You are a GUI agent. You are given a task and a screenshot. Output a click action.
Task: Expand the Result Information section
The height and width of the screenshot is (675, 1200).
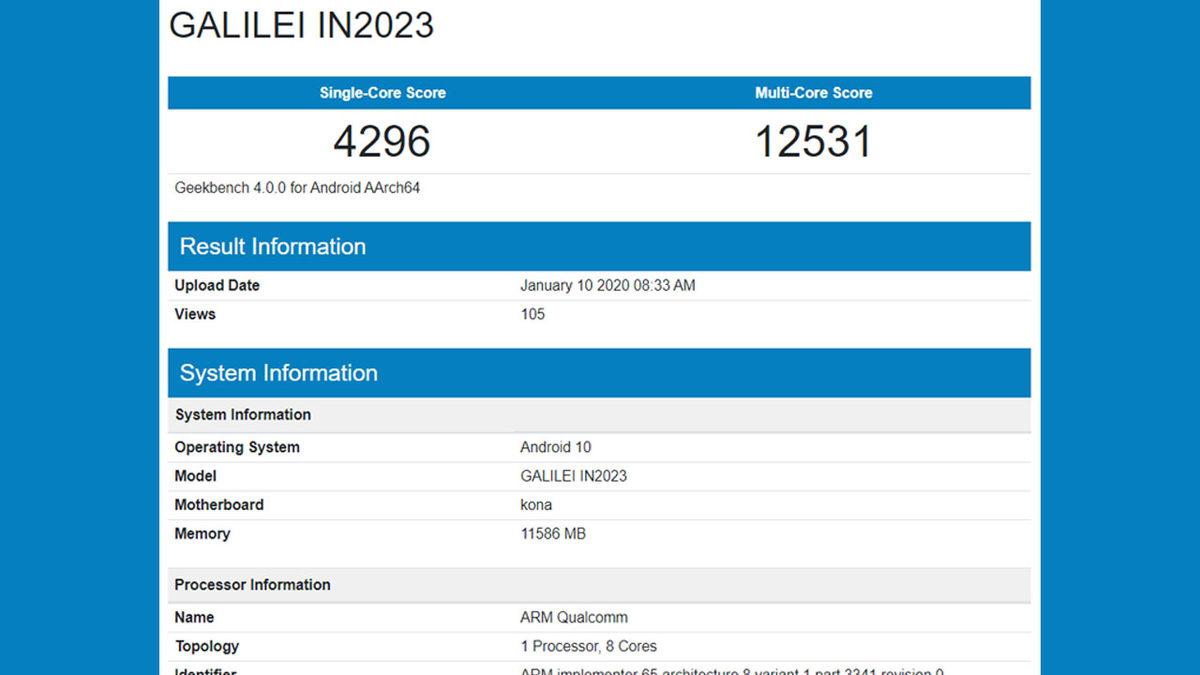click(272, 246)
